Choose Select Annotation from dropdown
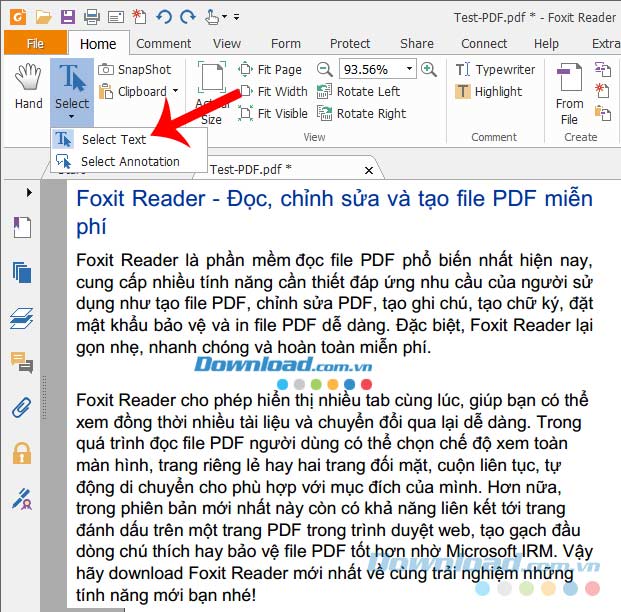Screen dimensions: 621x612 pyautogui.click(x=129, y=162)
